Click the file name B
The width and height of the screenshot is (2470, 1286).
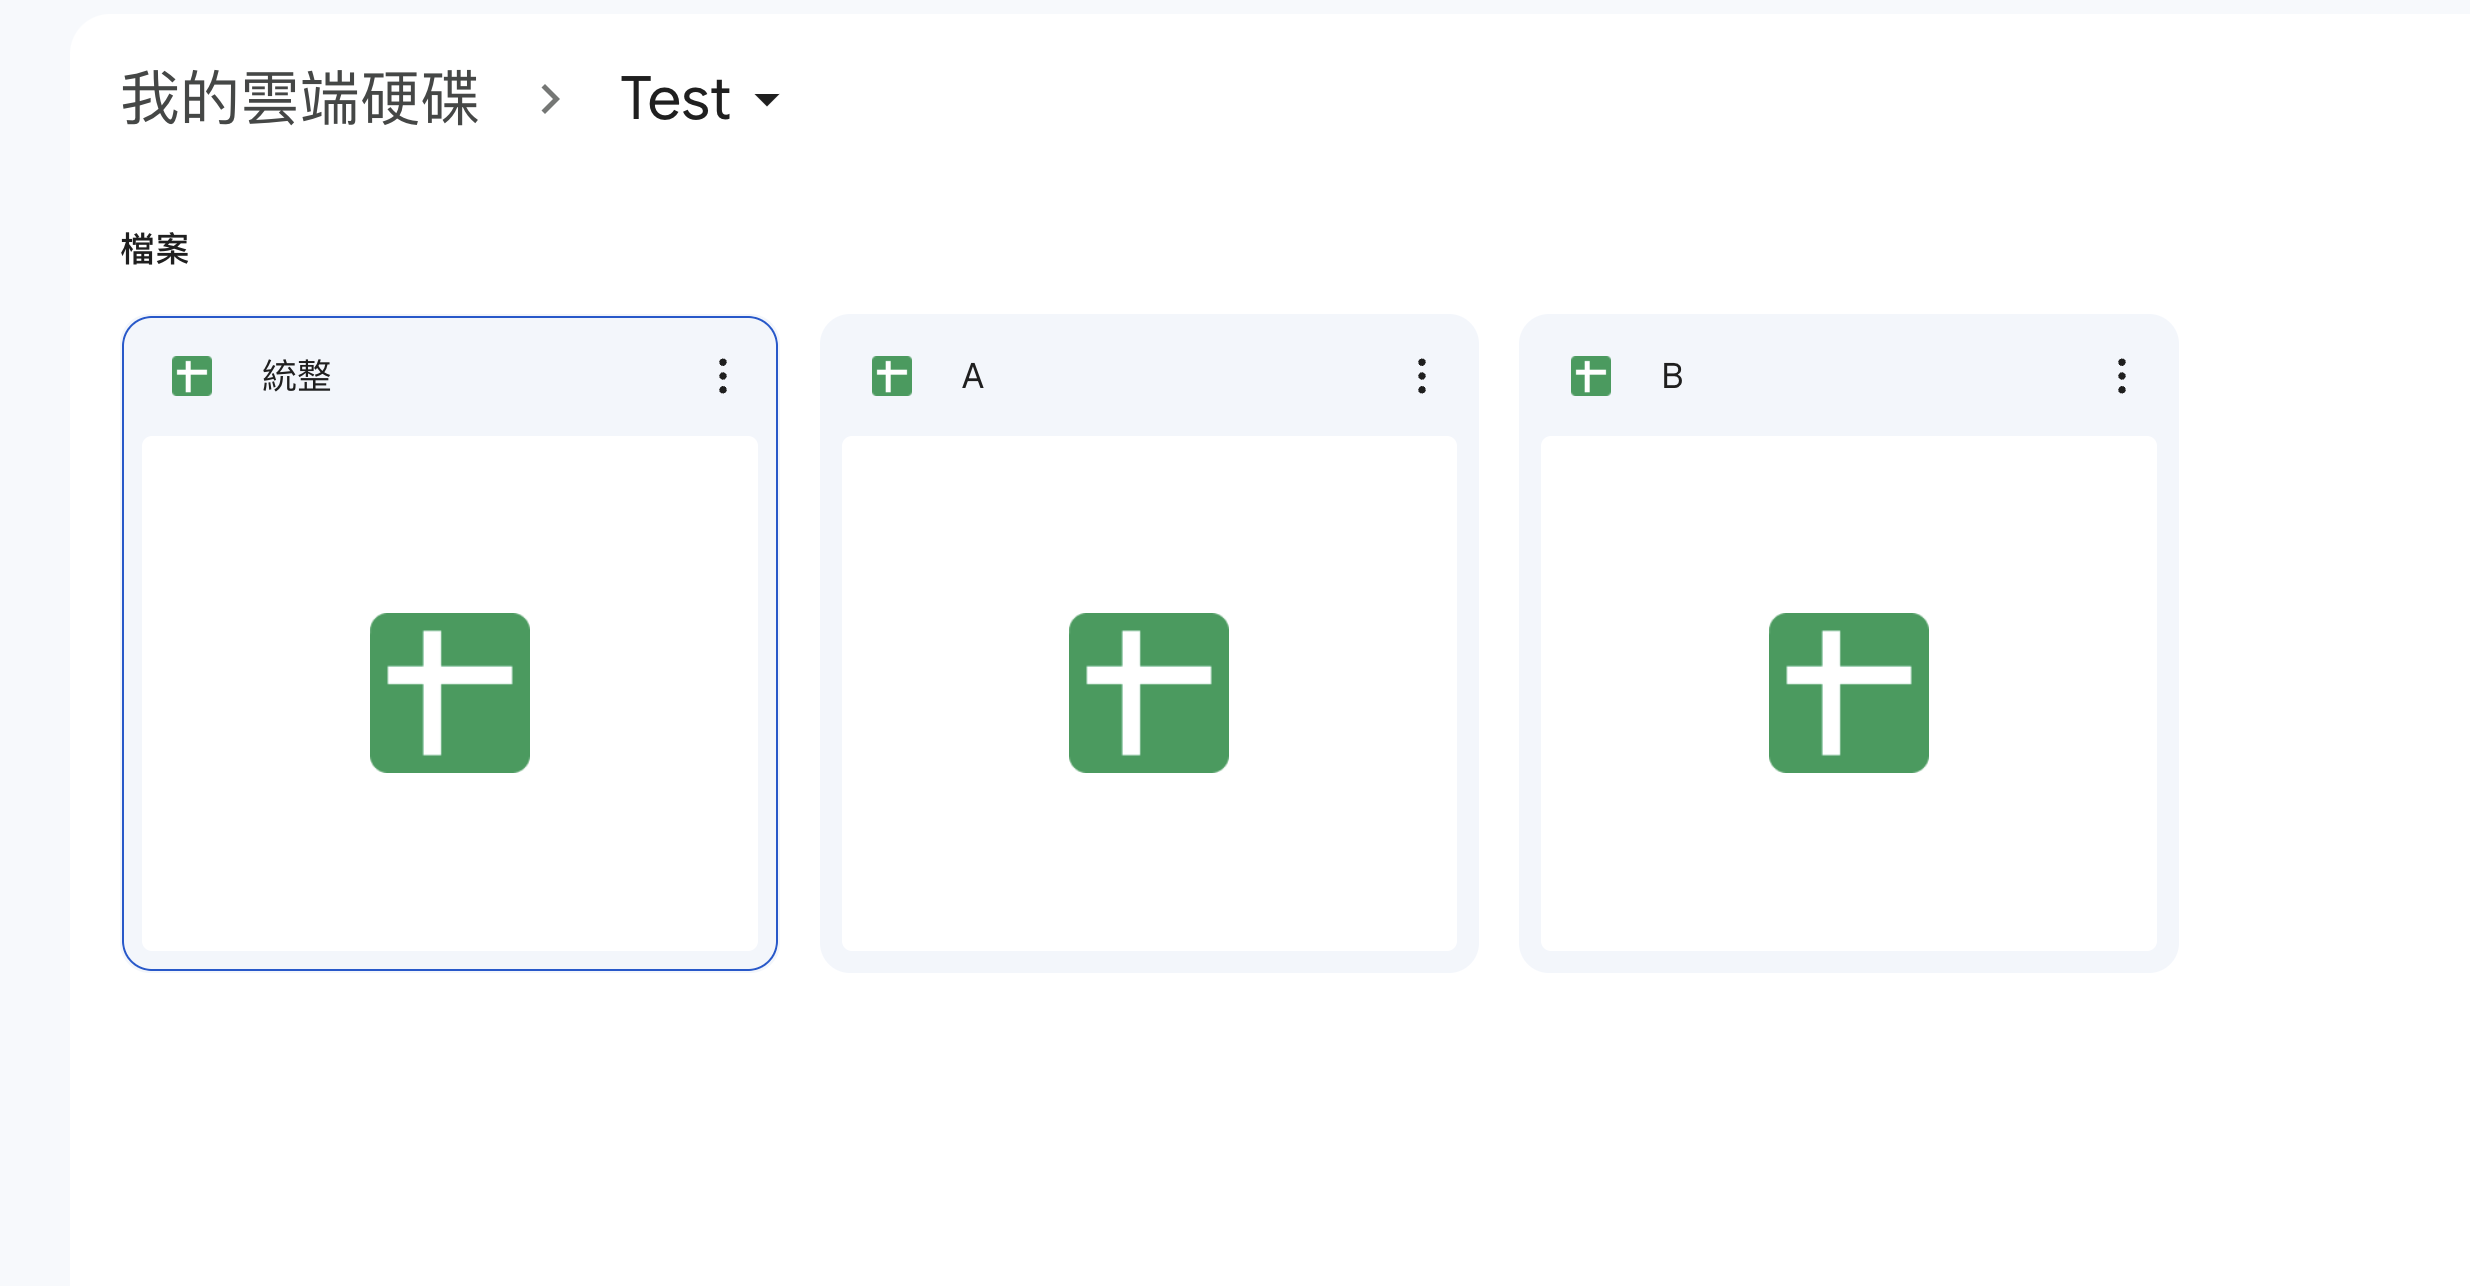click(1672, 376)
